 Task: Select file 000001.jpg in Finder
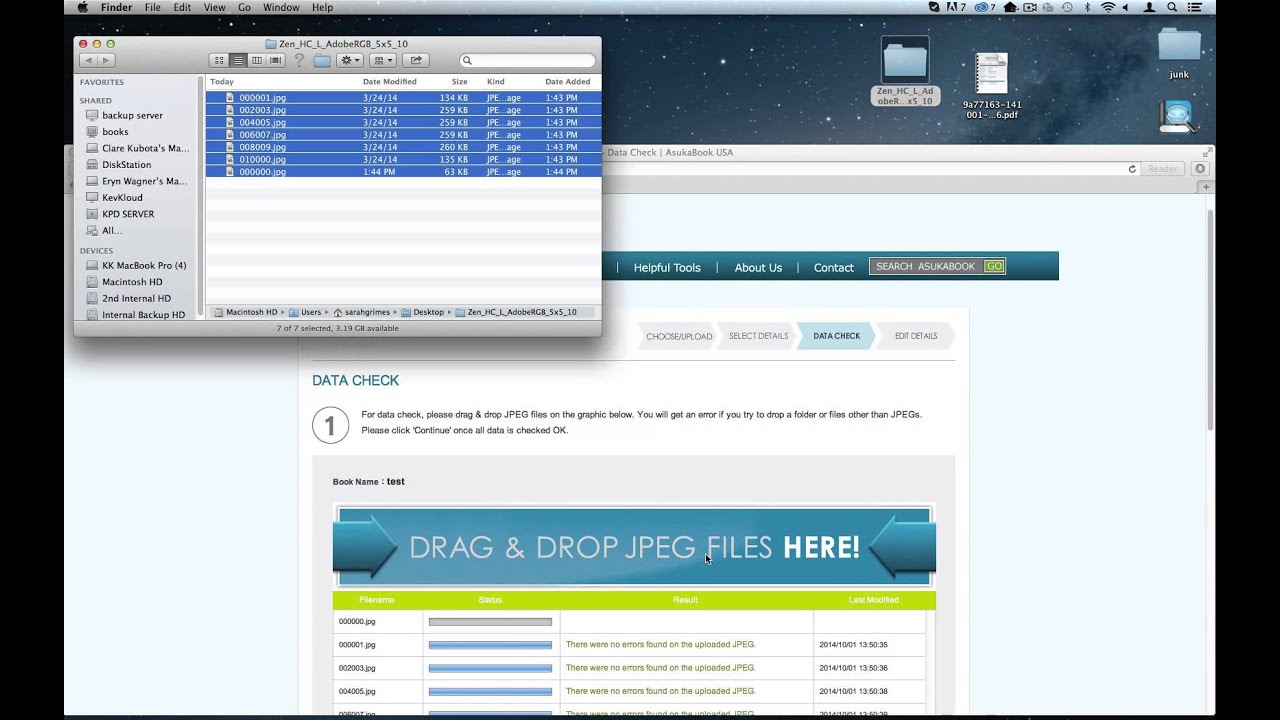[x=404, y=98]
